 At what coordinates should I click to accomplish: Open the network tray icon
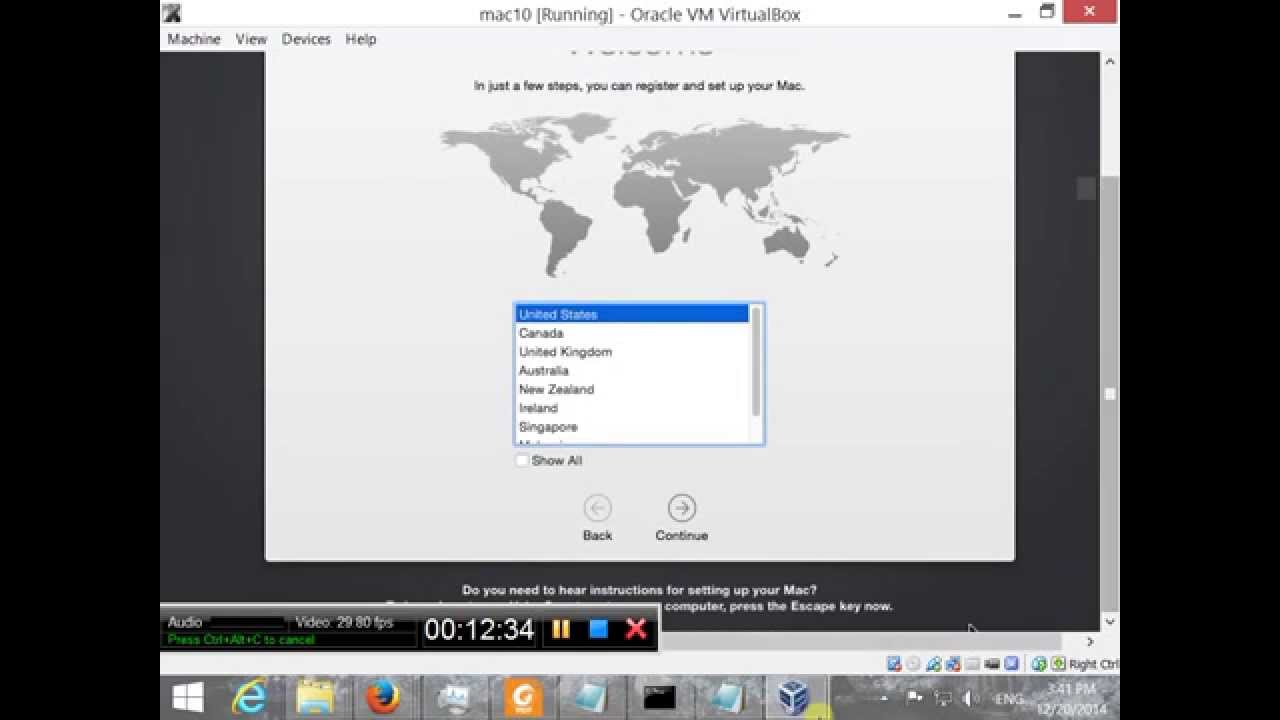pyautogui.click(x=943, y=698)
